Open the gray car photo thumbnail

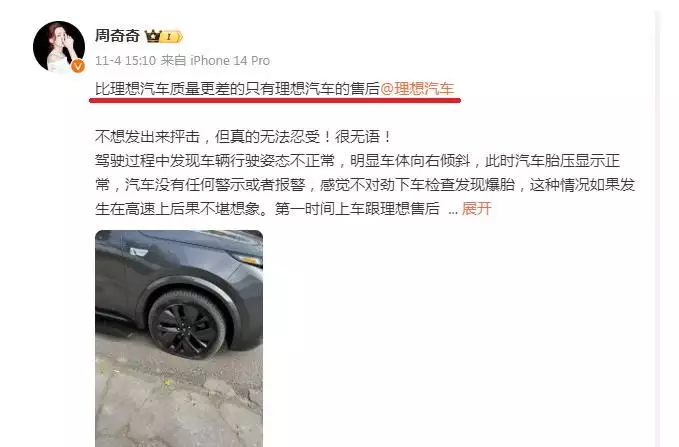tap(179, 338)
